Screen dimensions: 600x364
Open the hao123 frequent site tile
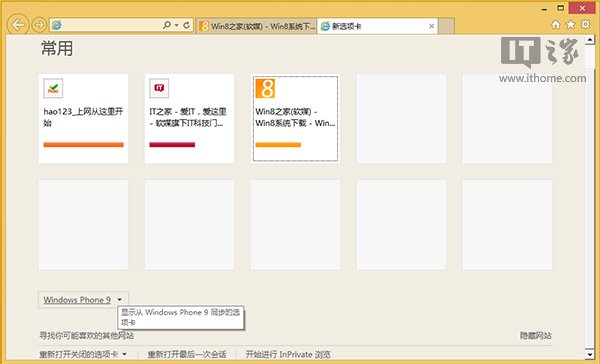tap(83, 119)
